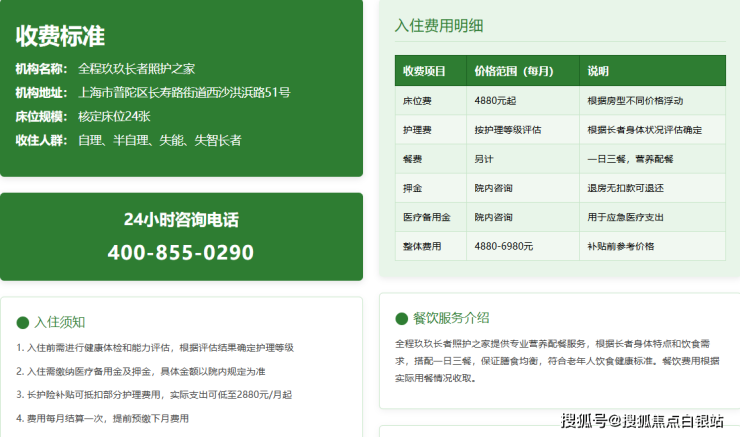Click the green bullet beside 入住须知
This screenshot has width=740, height=437.
click(x=23, y=323)
